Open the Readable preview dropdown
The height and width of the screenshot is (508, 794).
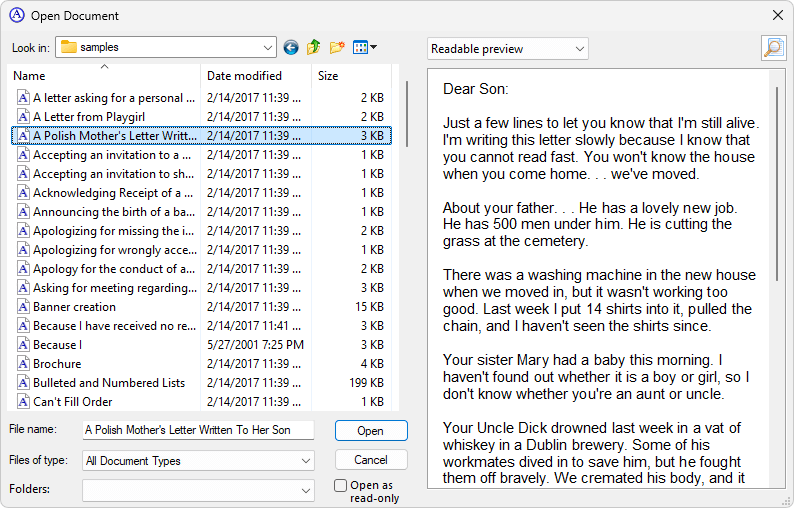580,49
